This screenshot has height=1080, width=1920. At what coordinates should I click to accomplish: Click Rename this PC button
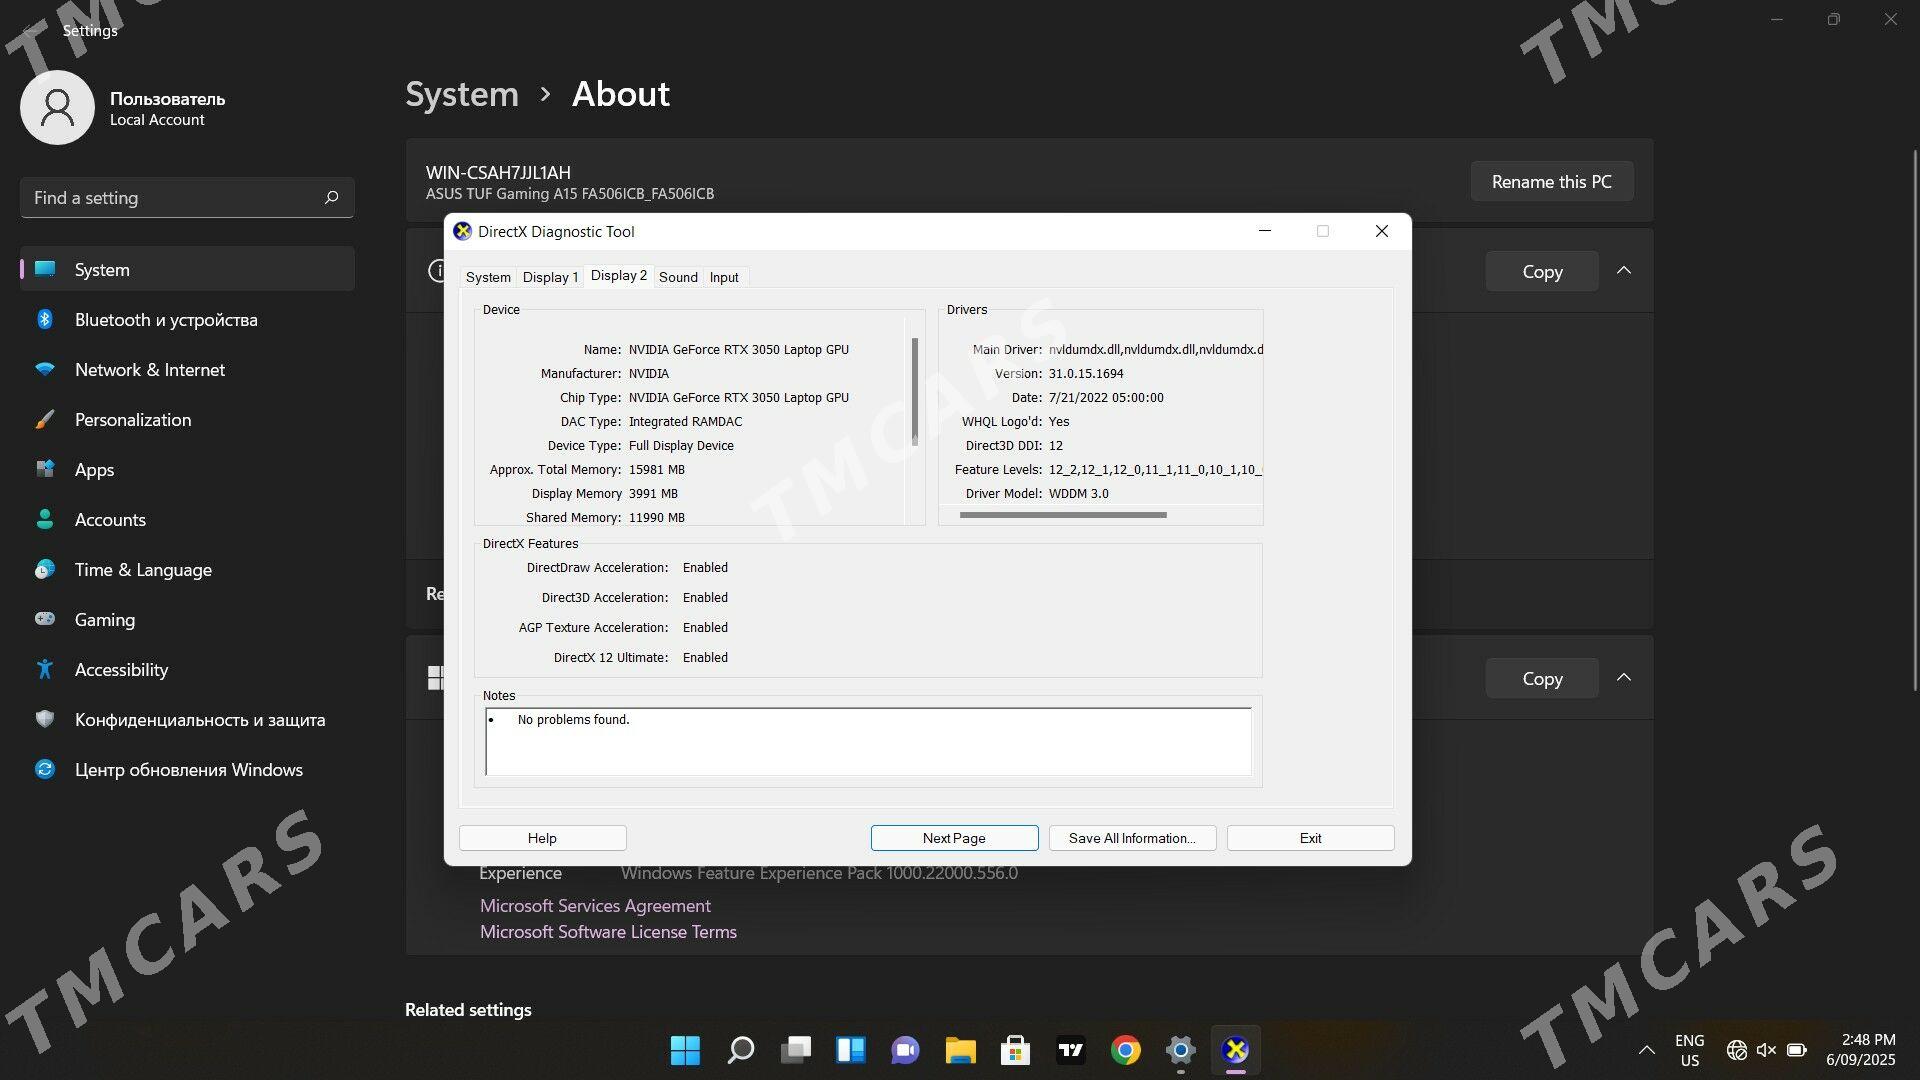click(1552, 182)
